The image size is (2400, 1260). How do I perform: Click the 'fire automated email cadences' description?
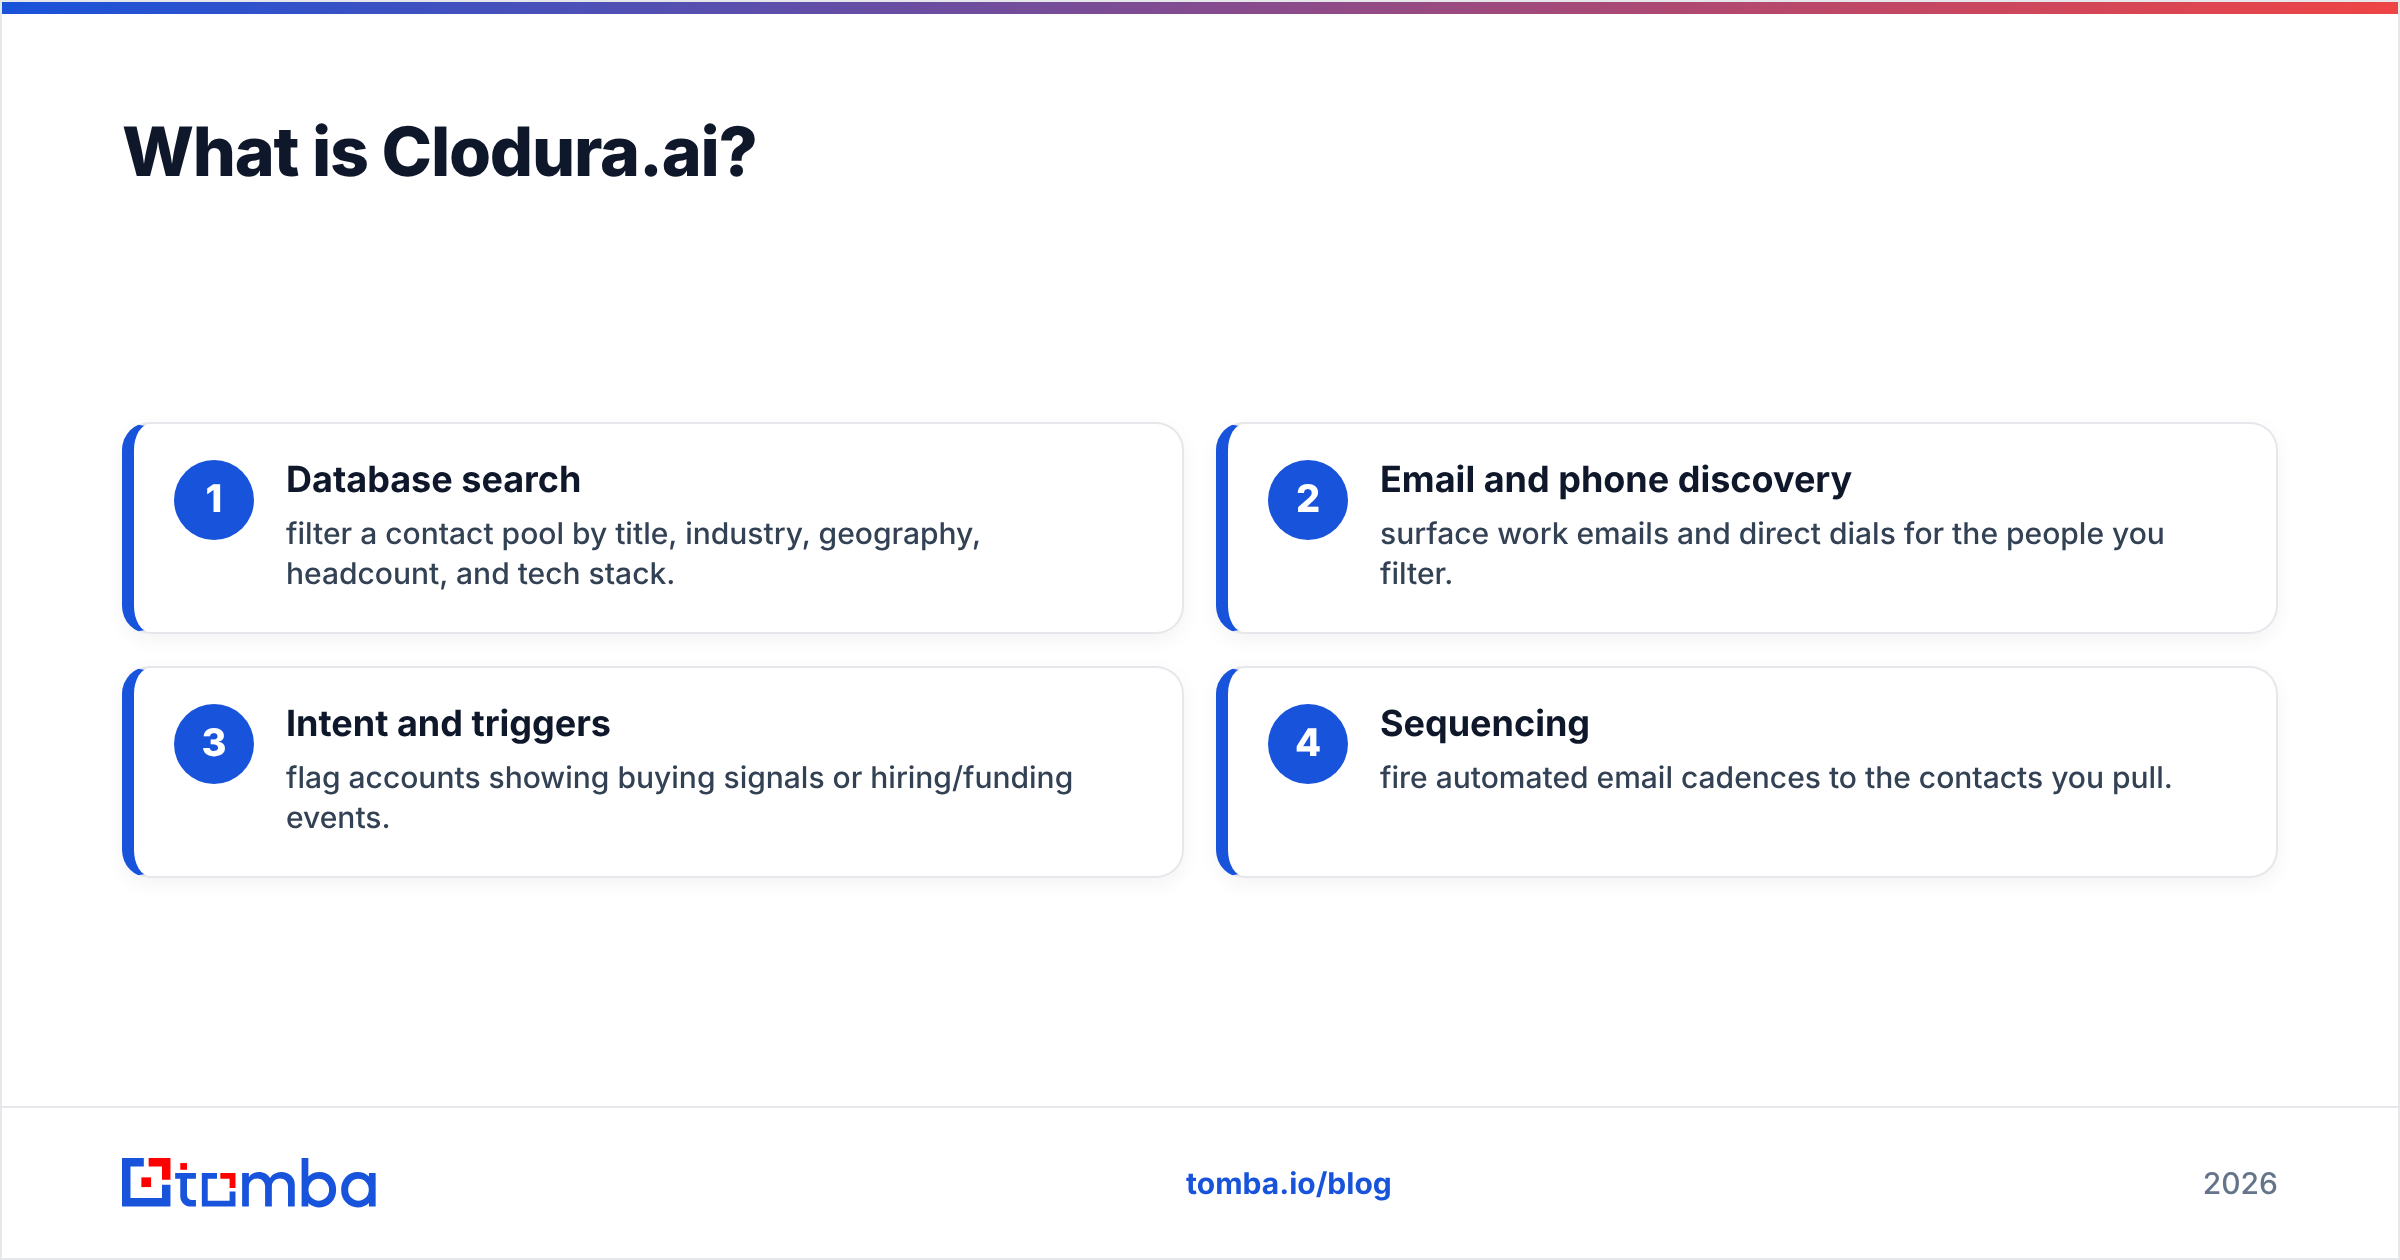tap(1776, 778)
